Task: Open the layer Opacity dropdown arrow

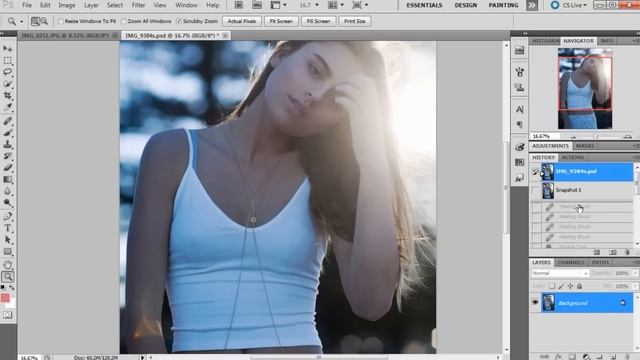Action: pos(635,273)
